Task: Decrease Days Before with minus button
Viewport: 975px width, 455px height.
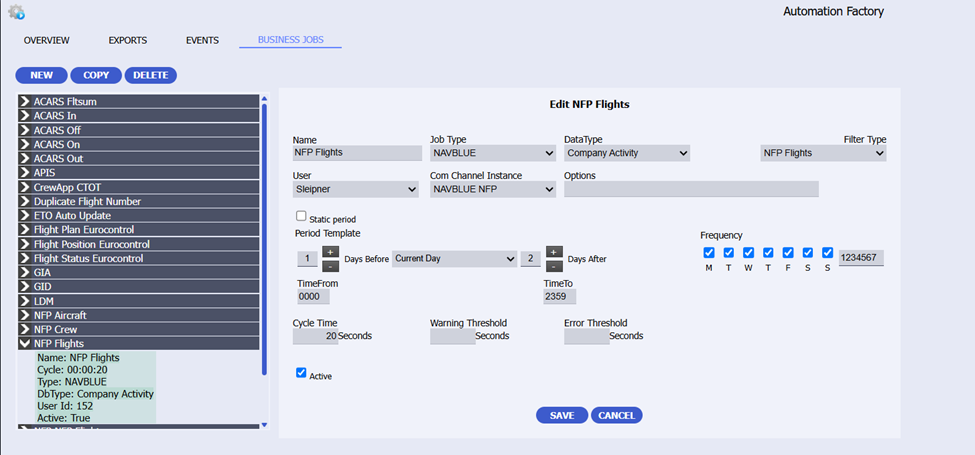Action: tap(330, 266)
